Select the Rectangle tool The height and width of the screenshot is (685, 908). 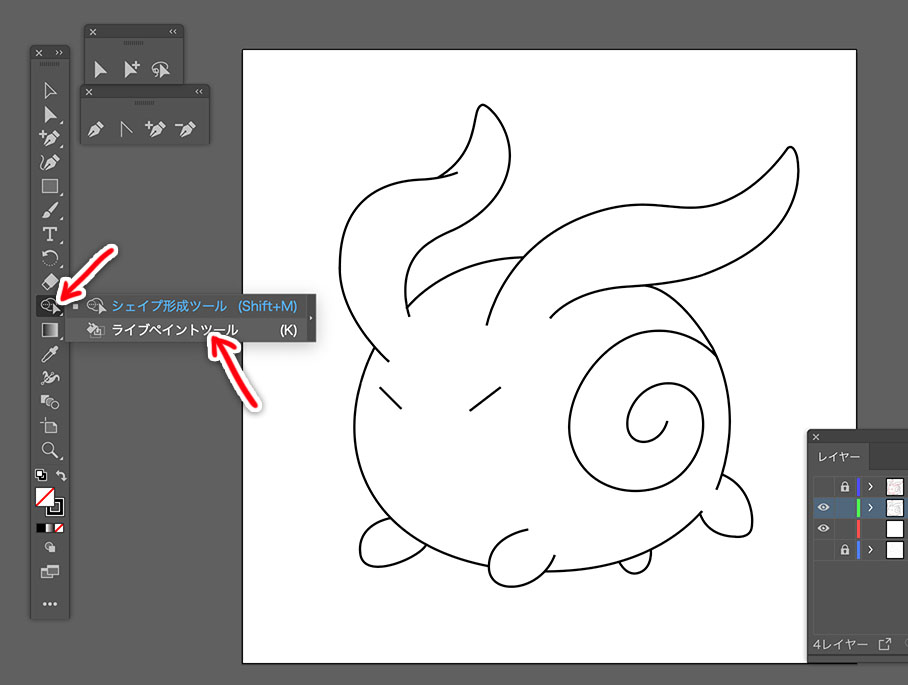pos(50,186)
